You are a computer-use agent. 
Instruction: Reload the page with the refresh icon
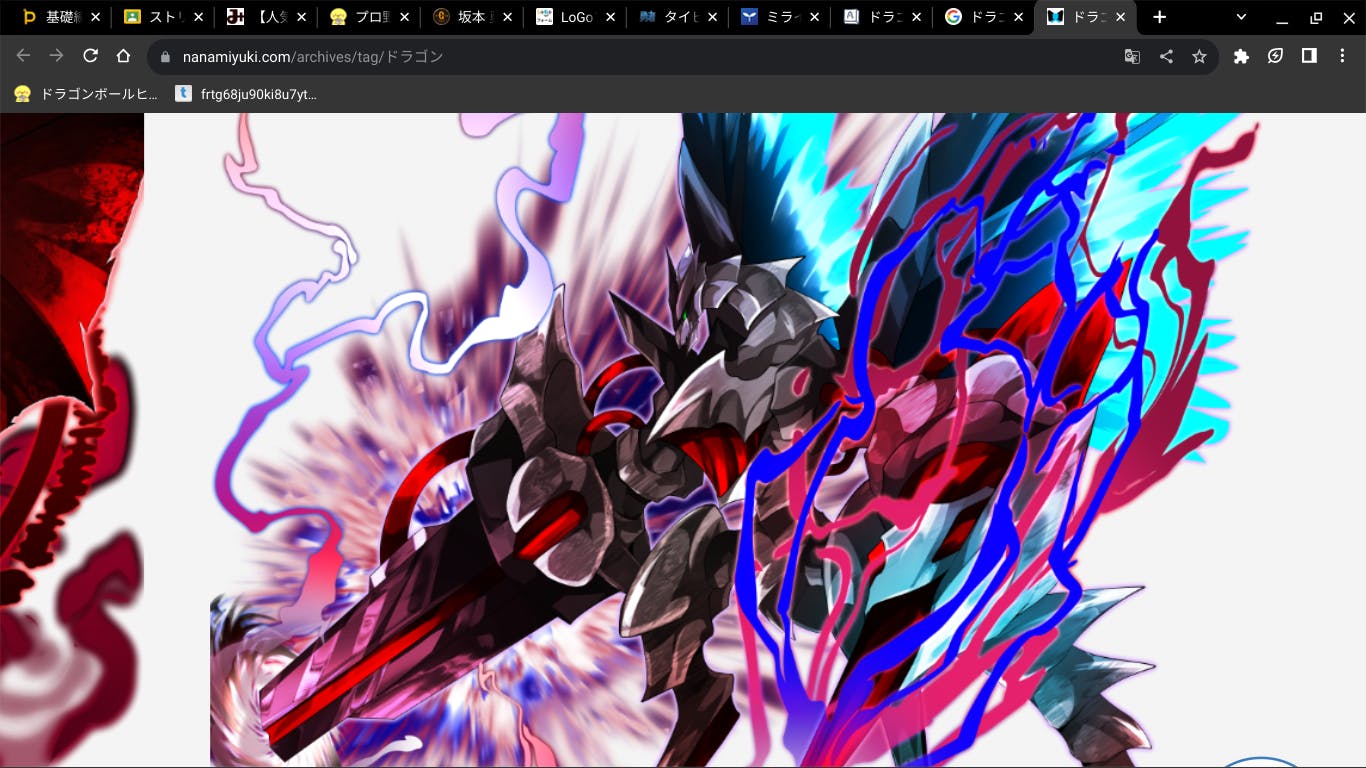pos(90,56)
